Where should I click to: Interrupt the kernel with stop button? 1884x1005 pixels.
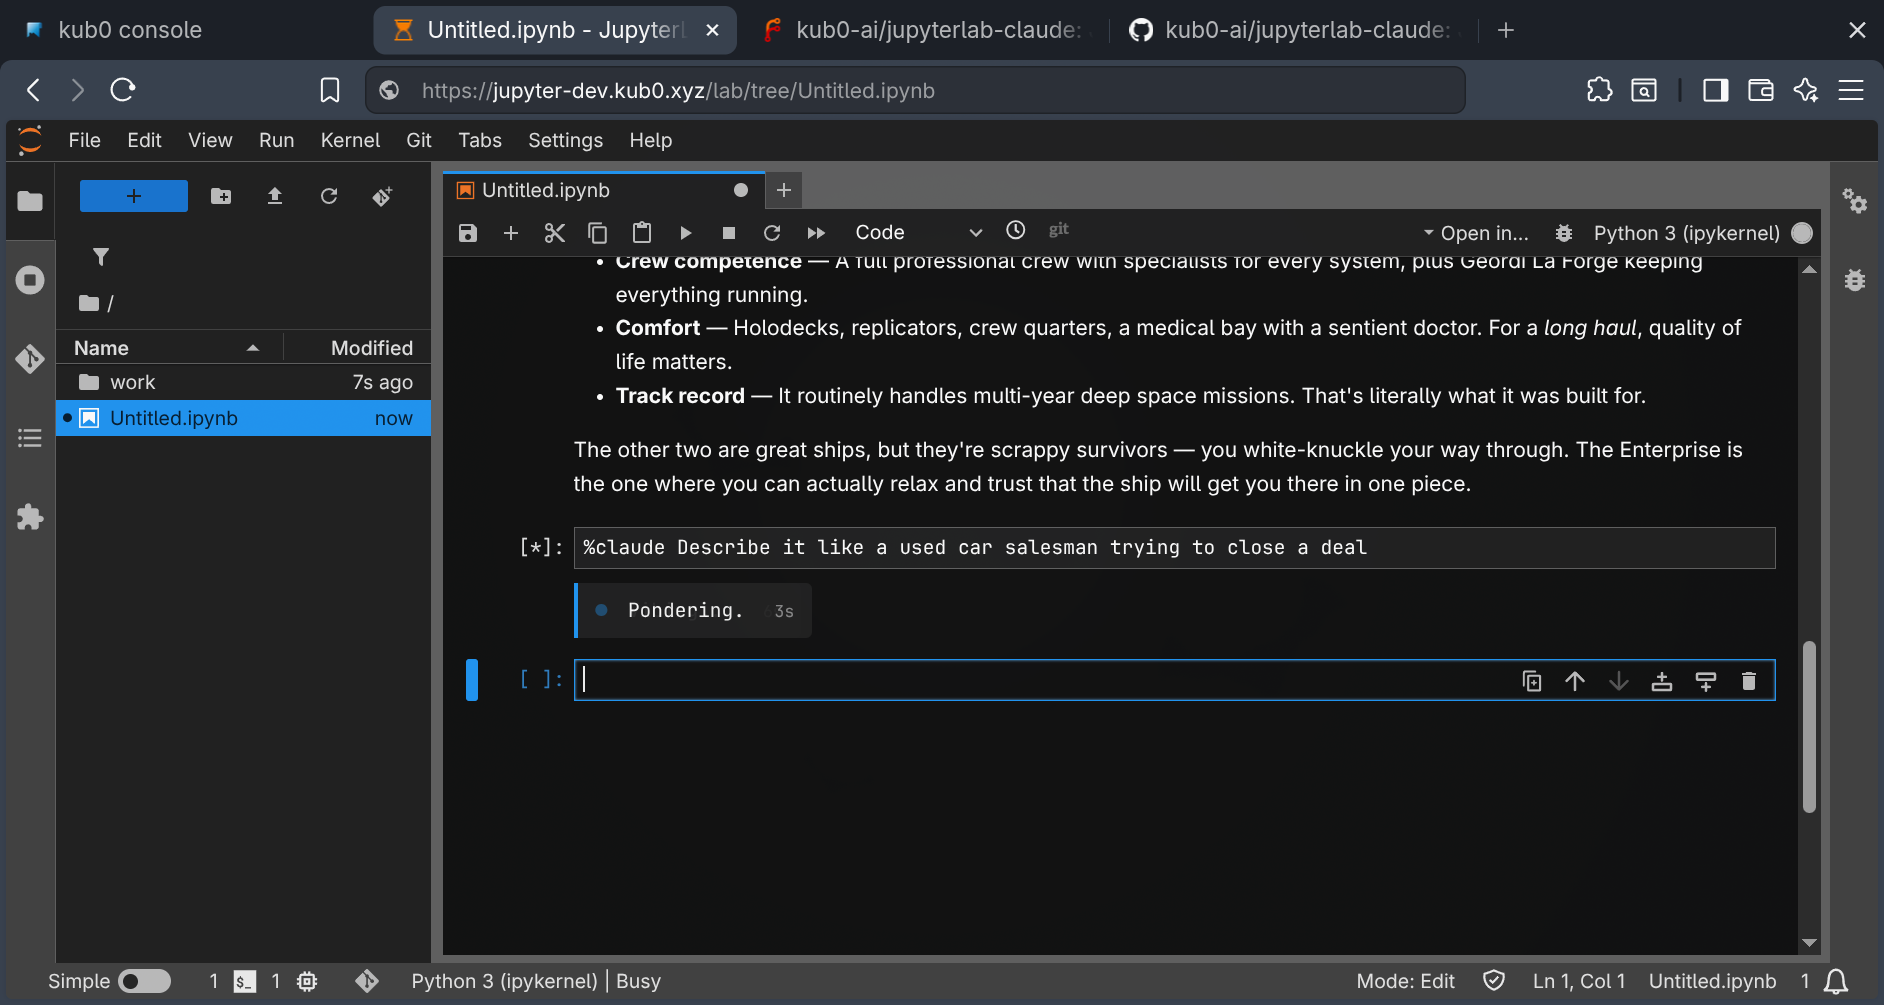[729, 233]
